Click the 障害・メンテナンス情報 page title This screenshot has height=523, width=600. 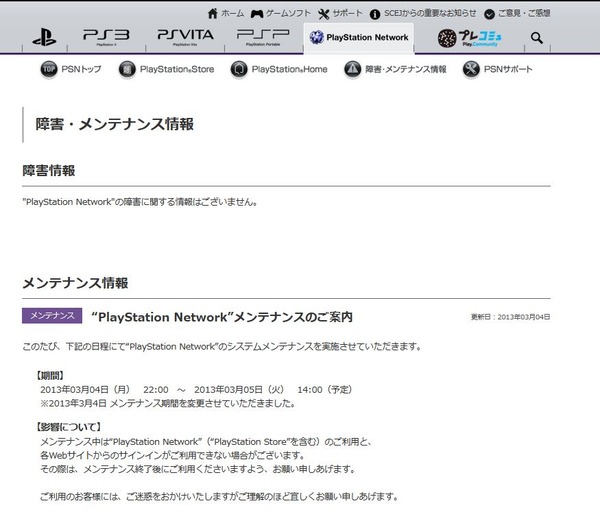click(114, 124)
